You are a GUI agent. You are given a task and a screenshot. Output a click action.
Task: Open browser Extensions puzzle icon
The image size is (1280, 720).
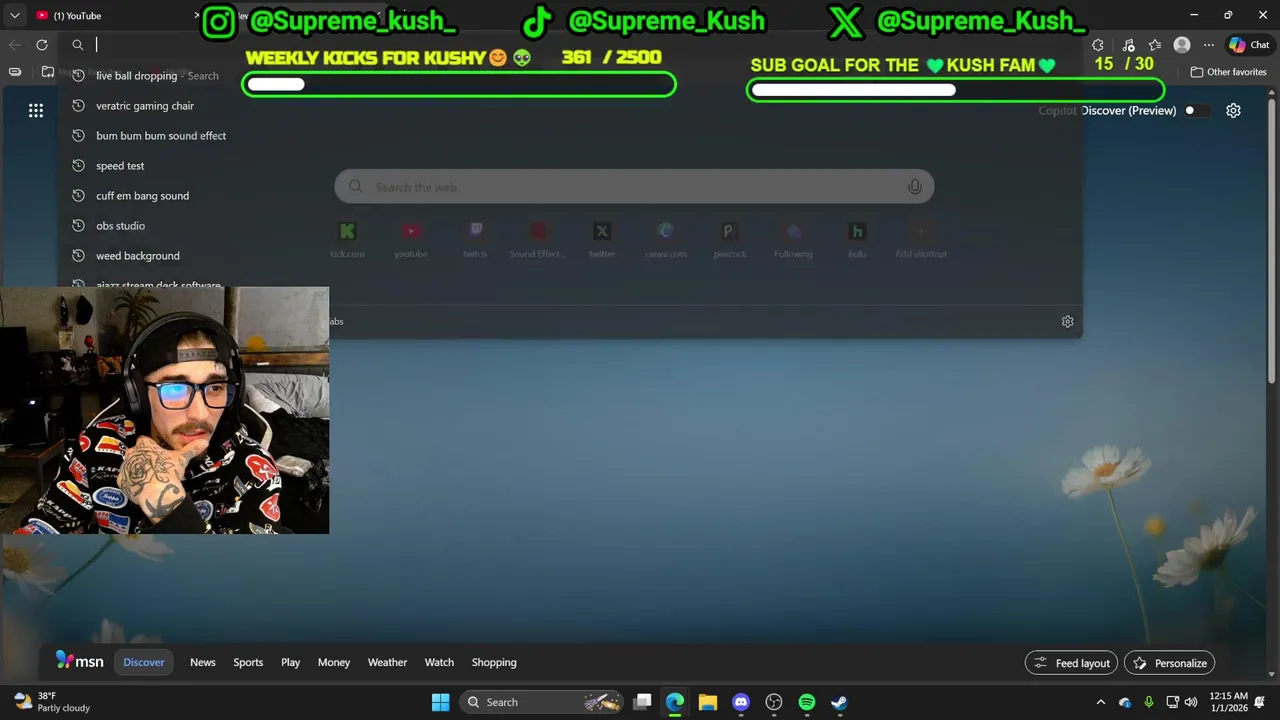pyautogui.click(x=1098, y=45)
